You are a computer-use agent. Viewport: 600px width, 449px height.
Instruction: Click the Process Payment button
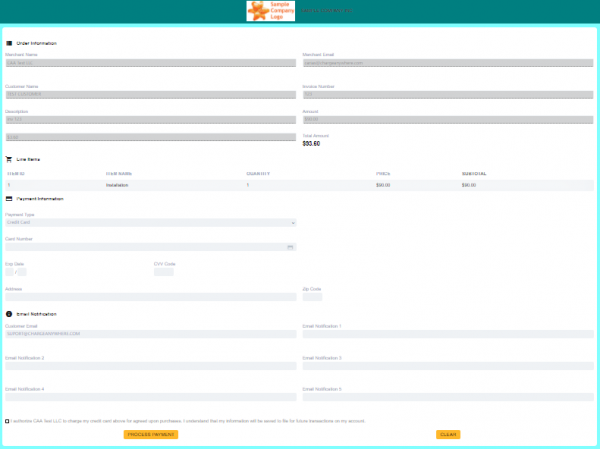tap(151, 434)
